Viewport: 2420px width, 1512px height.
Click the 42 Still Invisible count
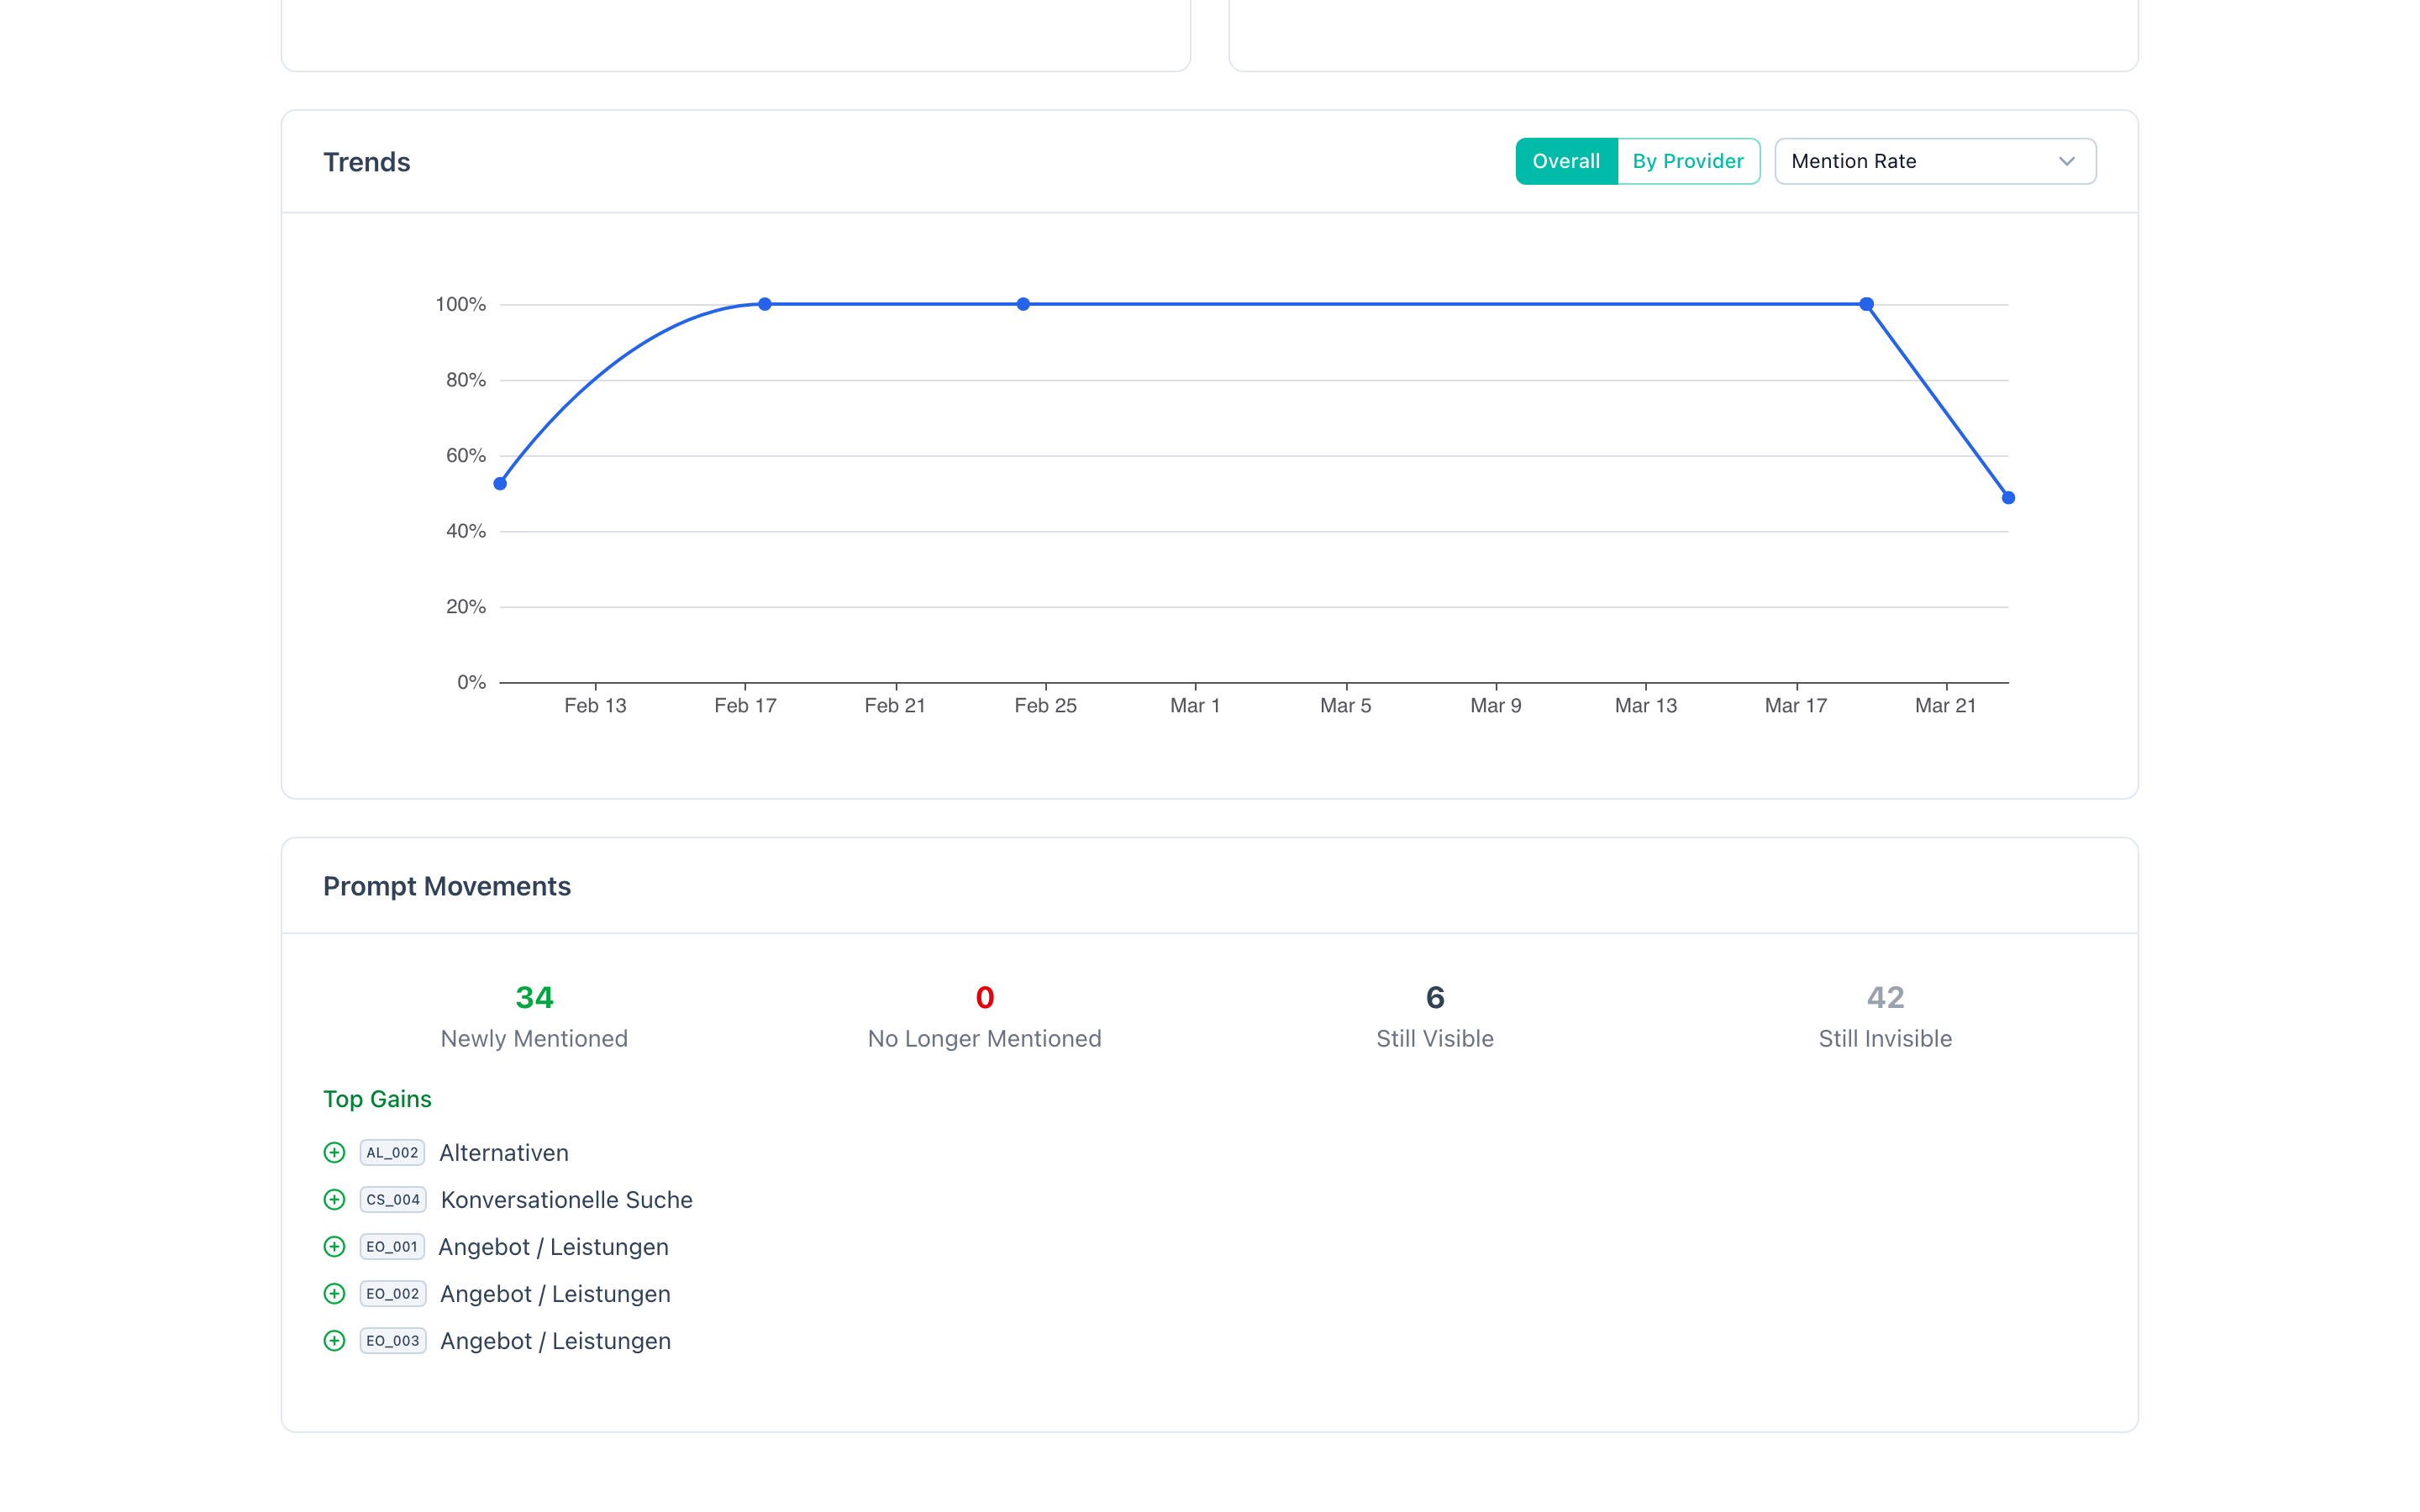click(1885, 997)
